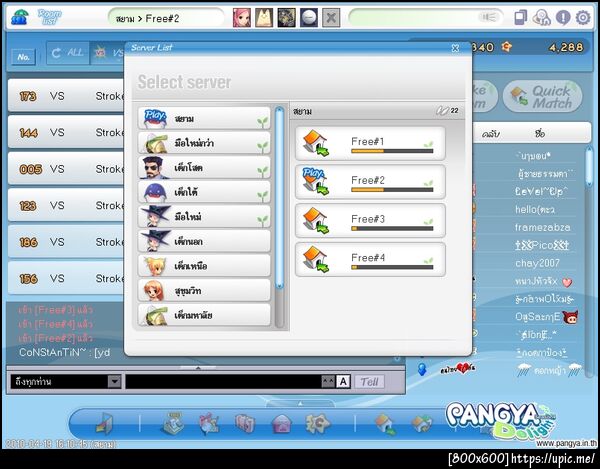Open the mail envelope icon in bottom bar
600x469 pixels.
pyautogui.click(x=281, y=424)
